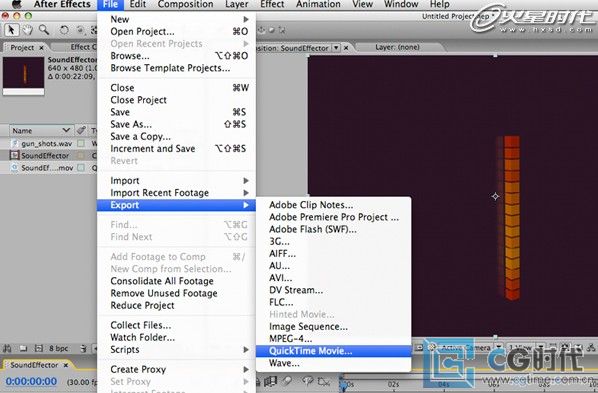Click Open Project in File menu
The width and height of the screenshot is (598, 393).
click(x=177, y=31)
